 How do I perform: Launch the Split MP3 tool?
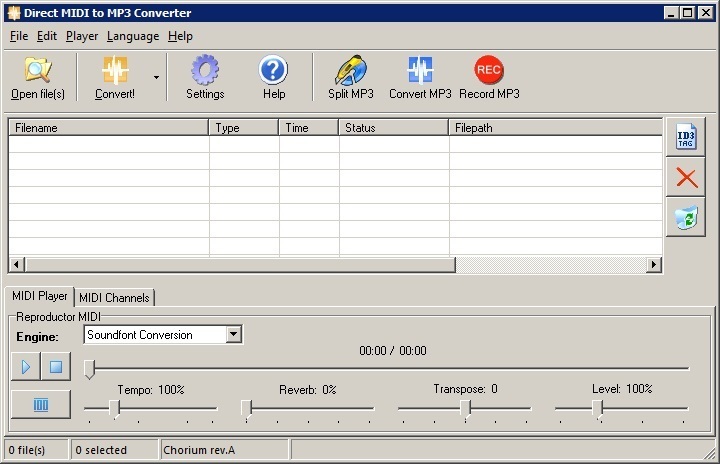click(x=350, y=72)
